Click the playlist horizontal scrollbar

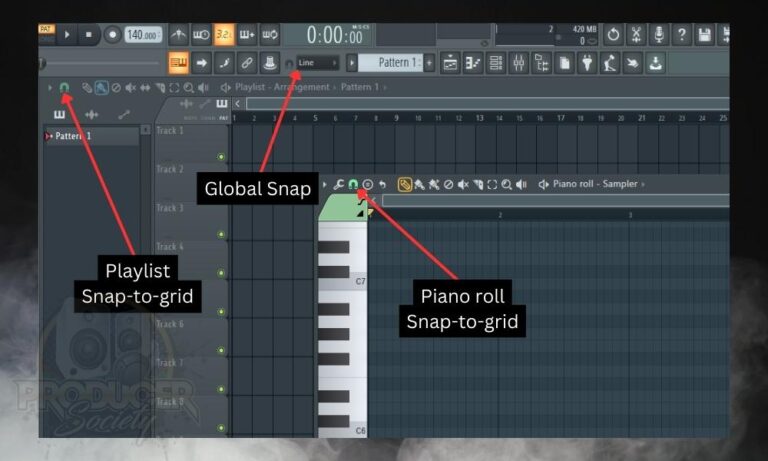point(487,103)
